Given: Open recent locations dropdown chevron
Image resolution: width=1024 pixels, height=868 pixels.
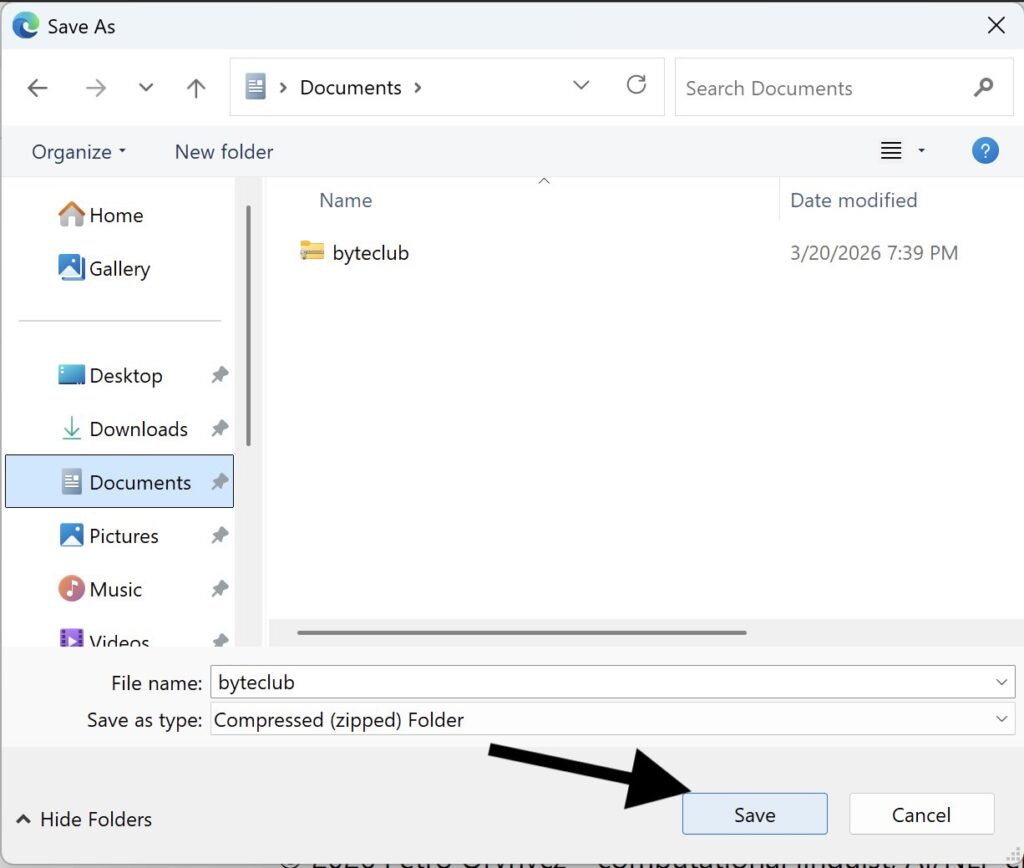Looking at the screenshot, I should pos(146,88).
